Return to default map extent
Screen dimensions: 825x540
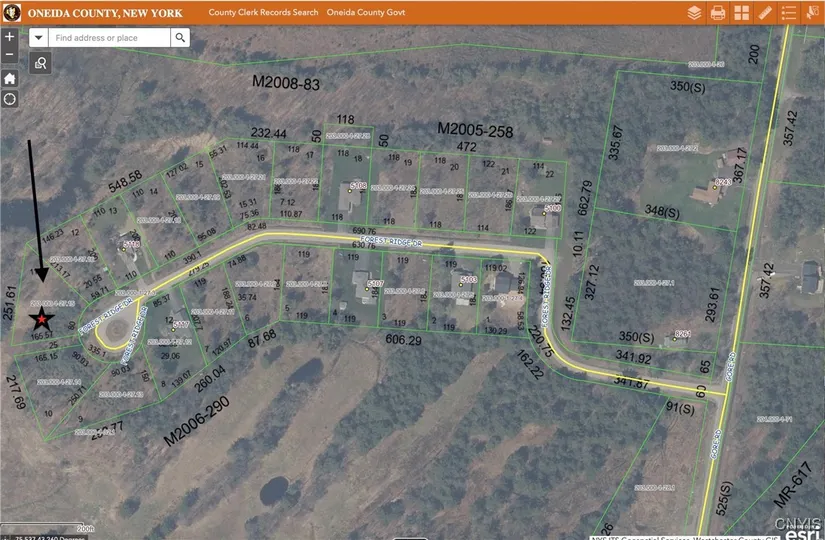click(10, 78)
